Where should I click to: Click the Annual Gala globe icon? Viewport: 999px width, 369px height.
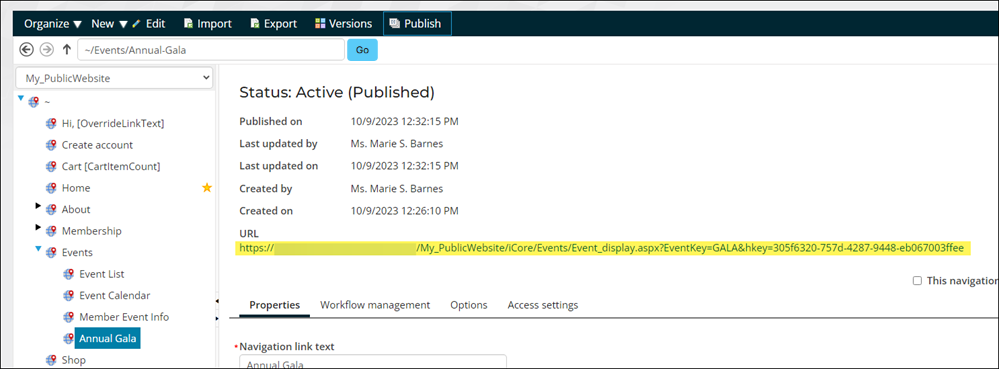pyautogui.click(x=69, y=338)
